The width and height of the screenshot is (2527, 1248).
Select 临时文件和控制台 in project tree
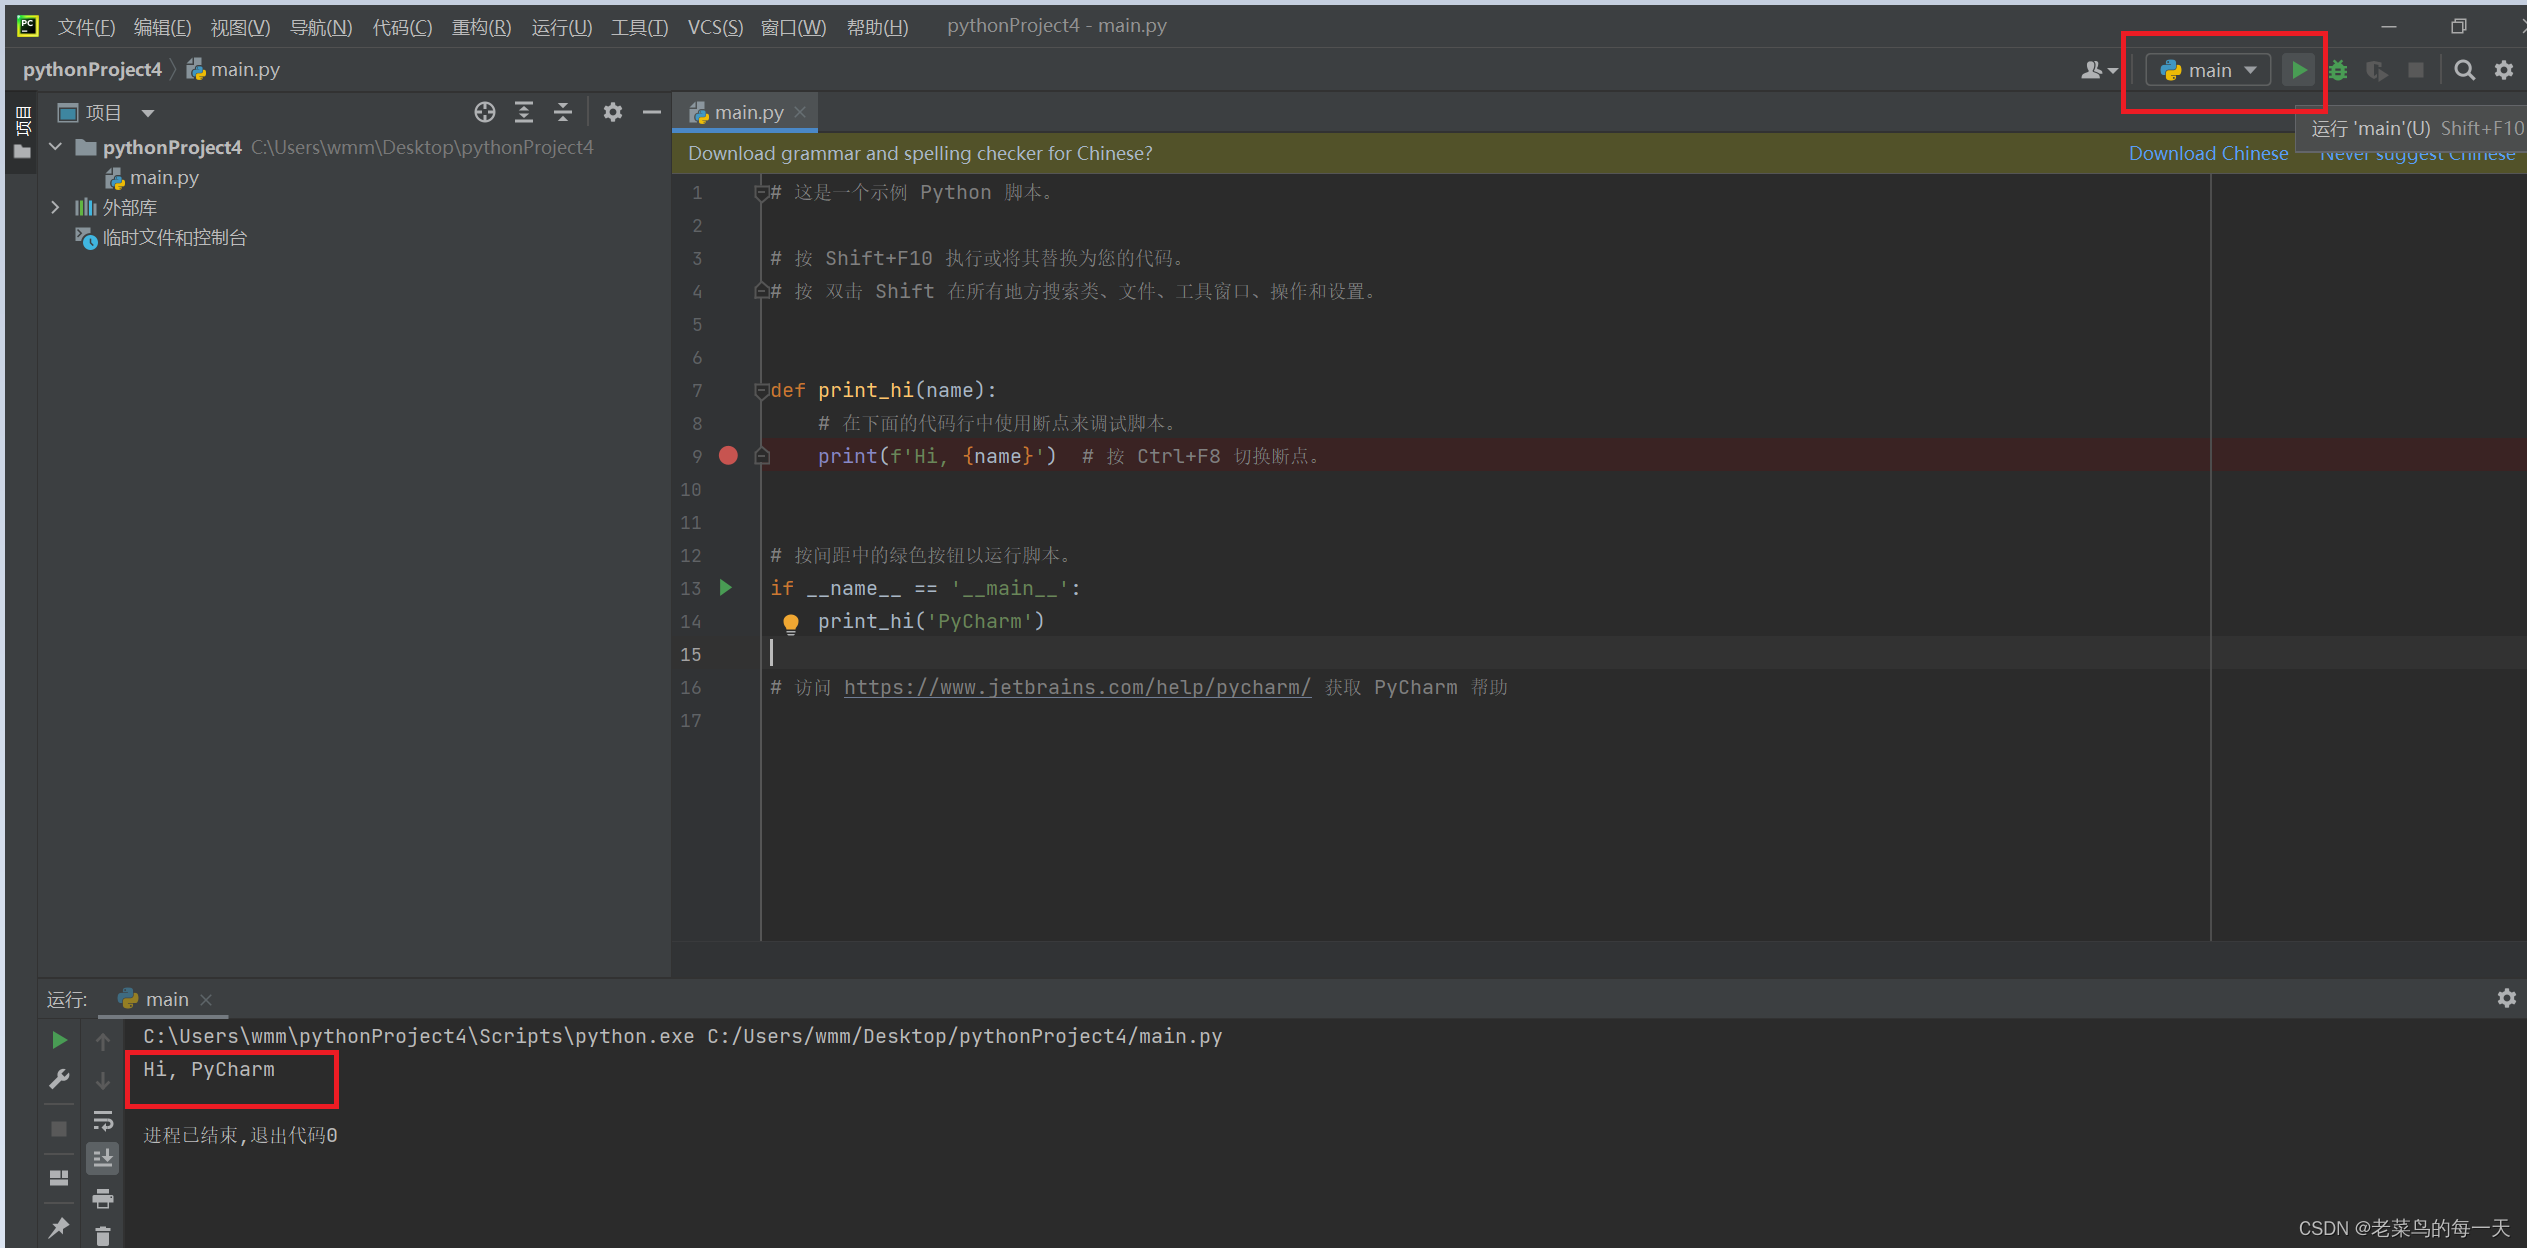[x=161, y=237]
